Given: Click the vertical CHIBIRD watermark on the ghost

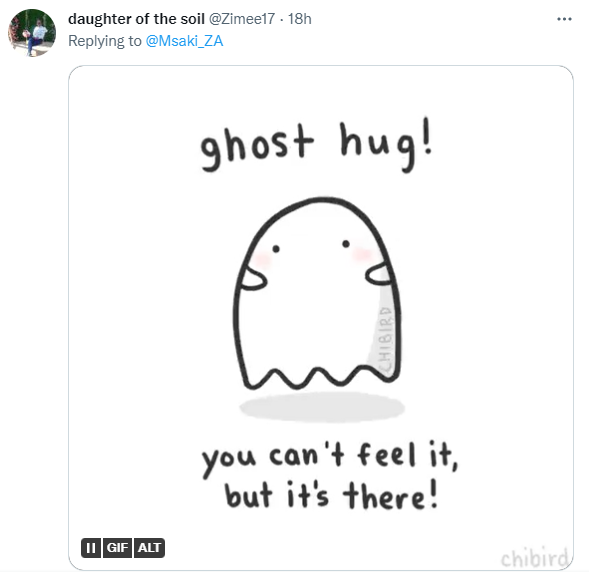Looking at the screenshot, I should coord(385,339).
